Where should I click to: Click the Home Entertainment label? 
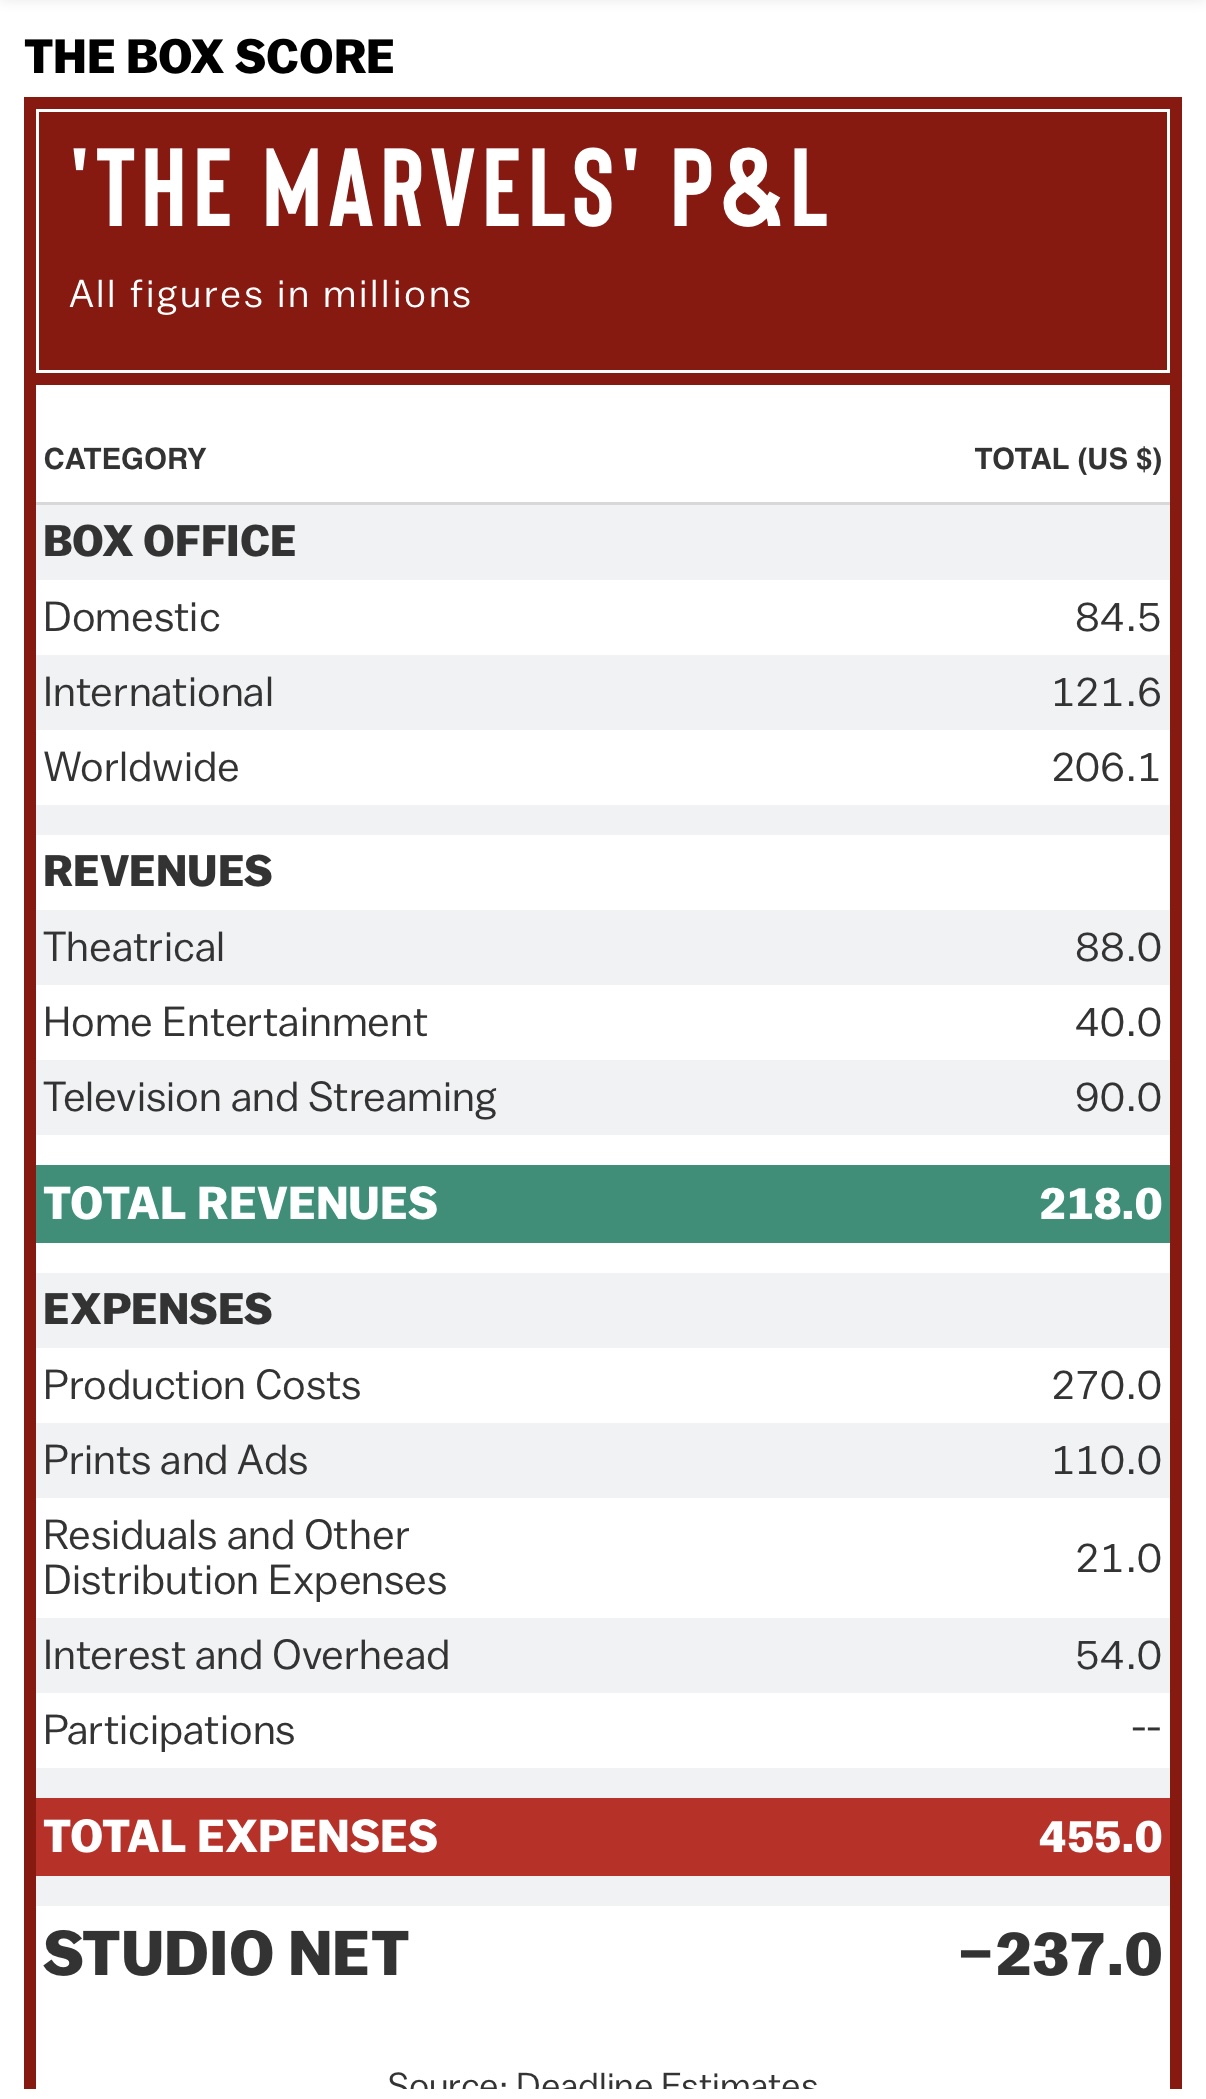pos(236,1022)
